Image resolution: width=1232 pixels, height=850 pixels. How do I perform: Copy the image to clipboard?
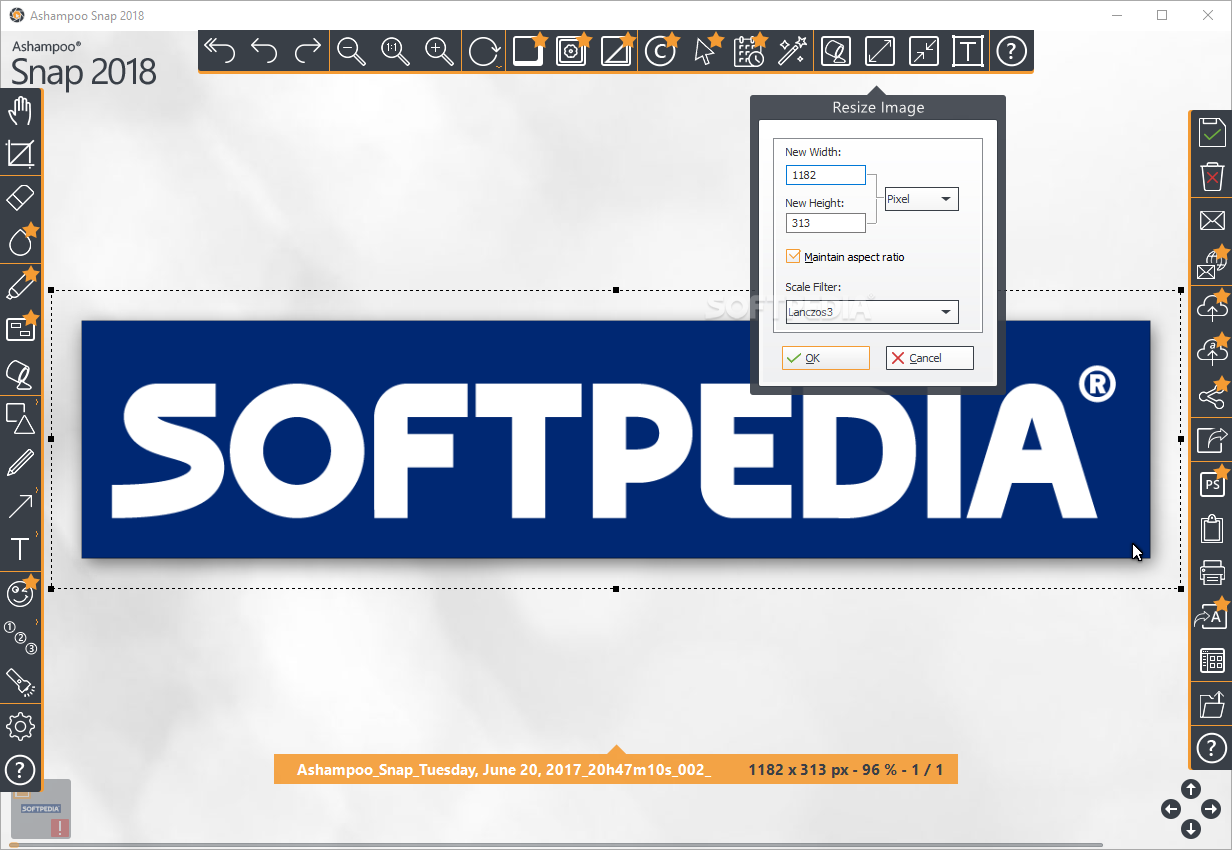[x=1212, y=529]
